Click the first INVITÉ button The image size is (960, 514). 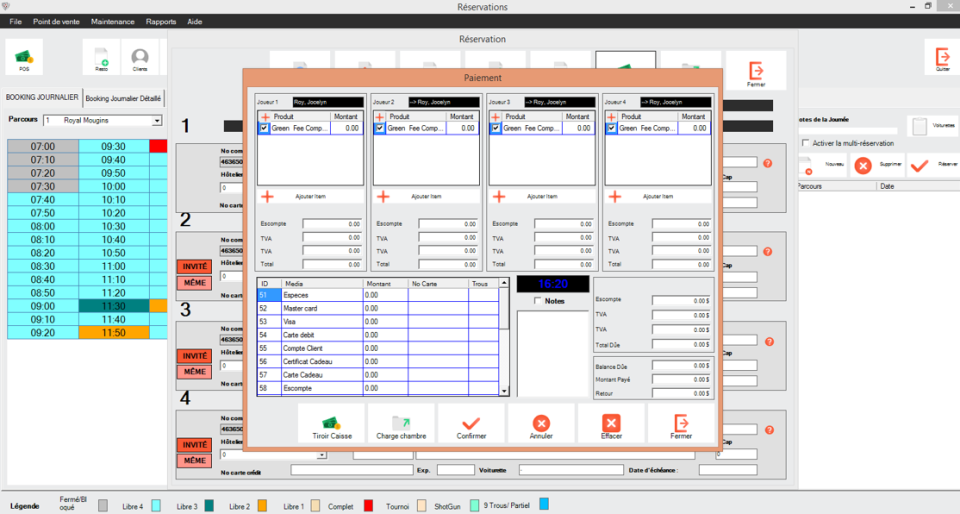[194, 267]
